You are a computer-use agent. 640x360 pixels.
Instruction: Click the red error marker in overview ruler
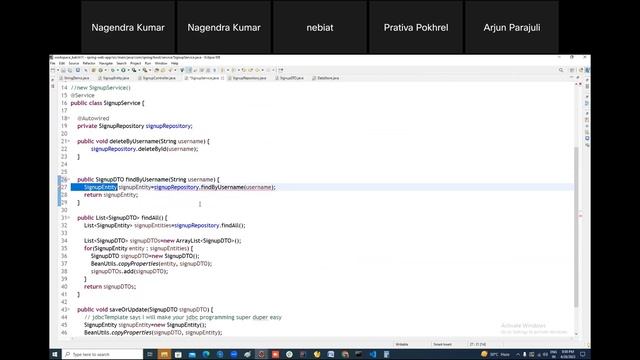(580, 216)
